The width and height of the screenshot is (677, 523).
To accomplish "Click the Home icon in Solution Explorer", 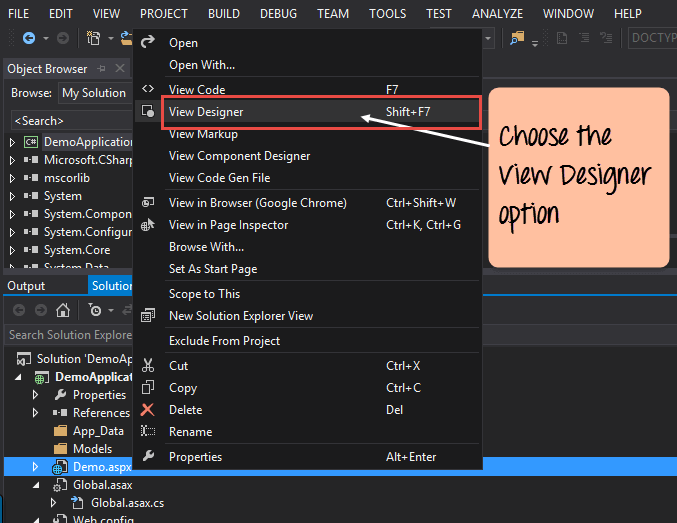I will pos(63,310).
